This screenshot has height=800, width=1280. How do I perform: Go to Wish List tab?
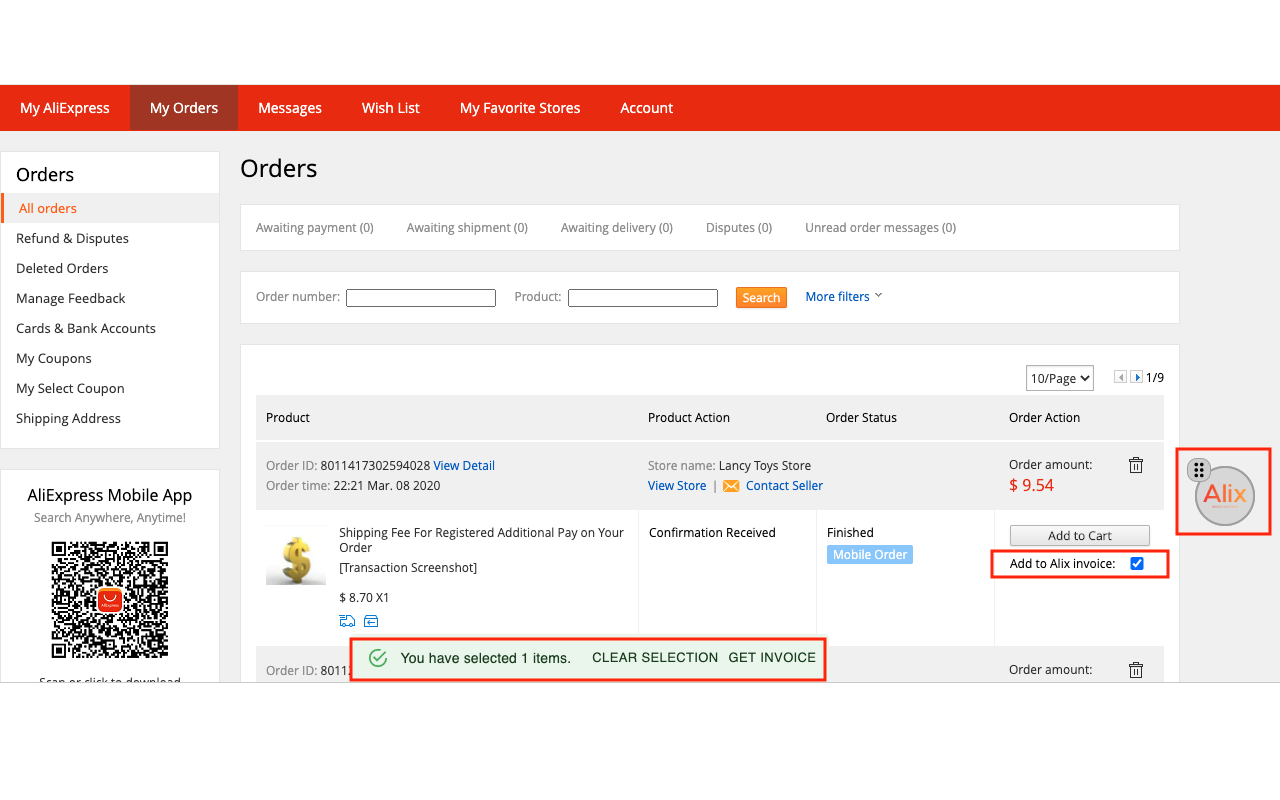click(391, 108)
